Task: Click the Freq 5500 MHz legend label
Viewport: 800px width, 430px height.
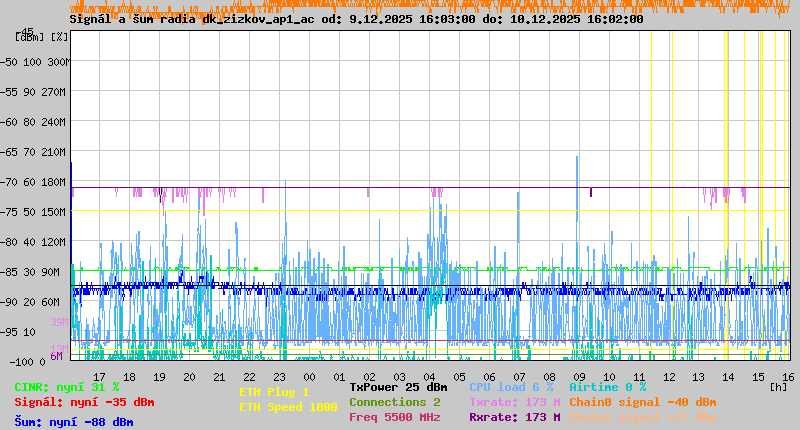Action: click(395, 417)
